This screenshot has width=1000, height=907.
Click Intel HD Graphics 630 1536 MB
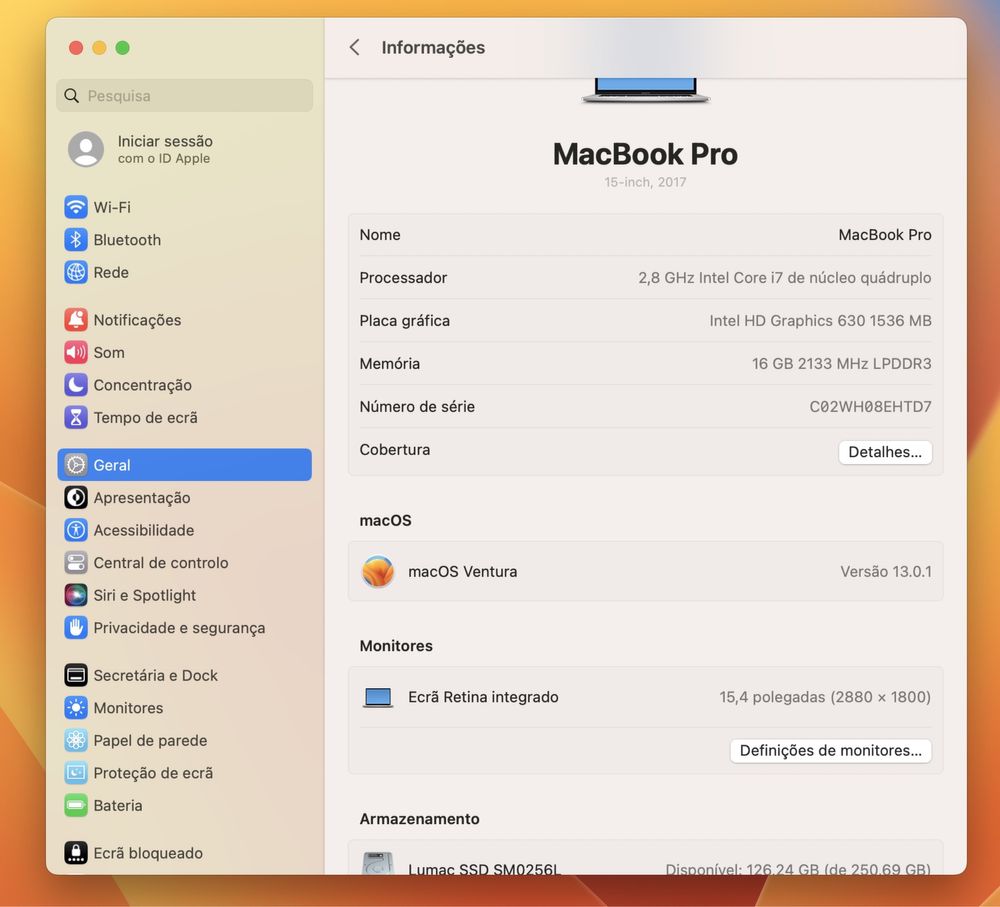[x=820, y=320]
